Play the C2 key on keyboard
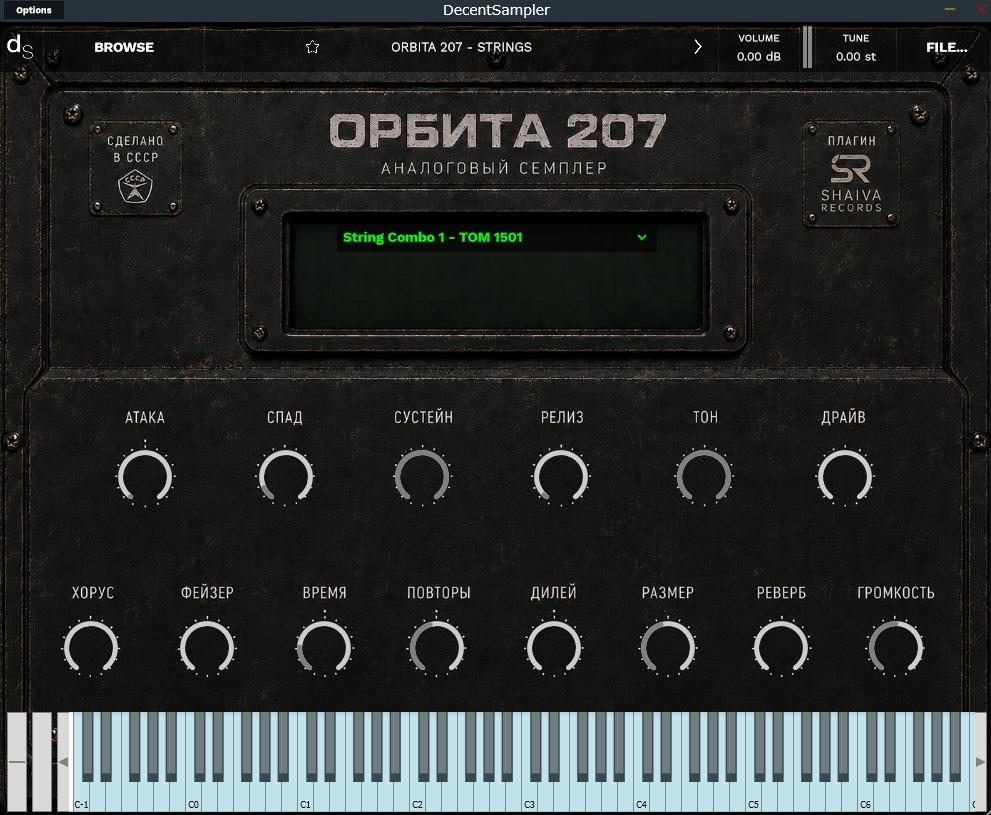This screenshot has height=815, width=991. click(x=417, y=796)
